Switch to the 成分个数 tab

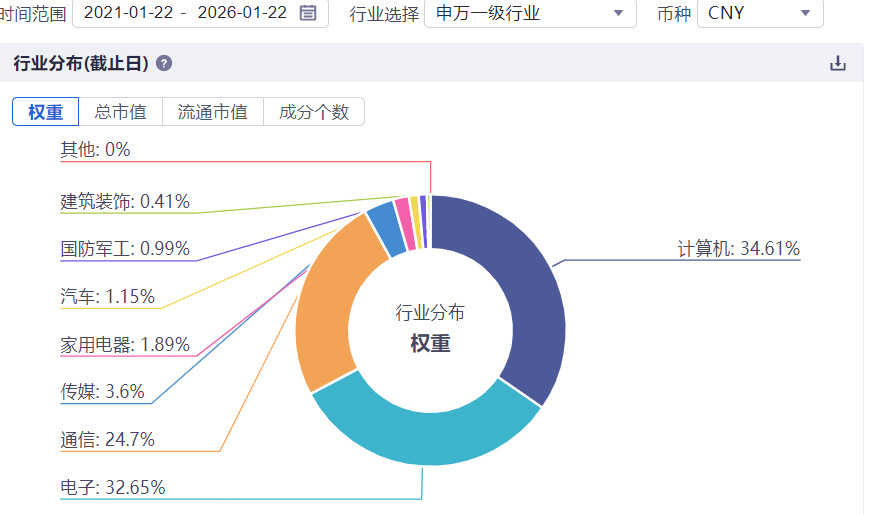[x=314, y=112]
